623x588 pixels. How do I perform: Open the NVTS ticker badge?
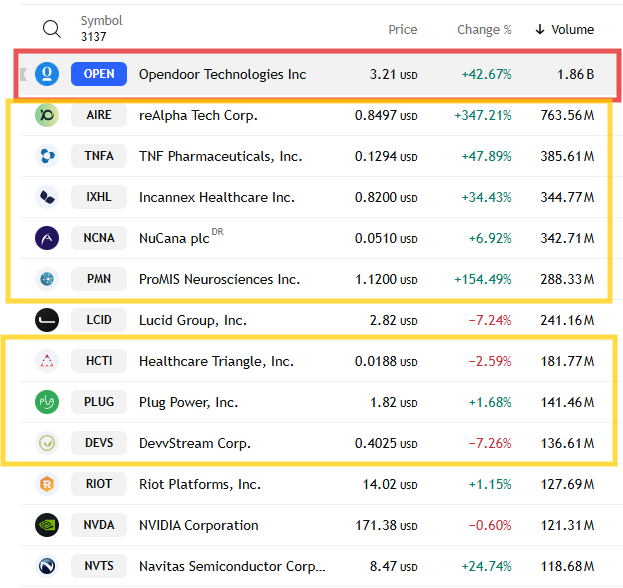click(x=99, y=566)
